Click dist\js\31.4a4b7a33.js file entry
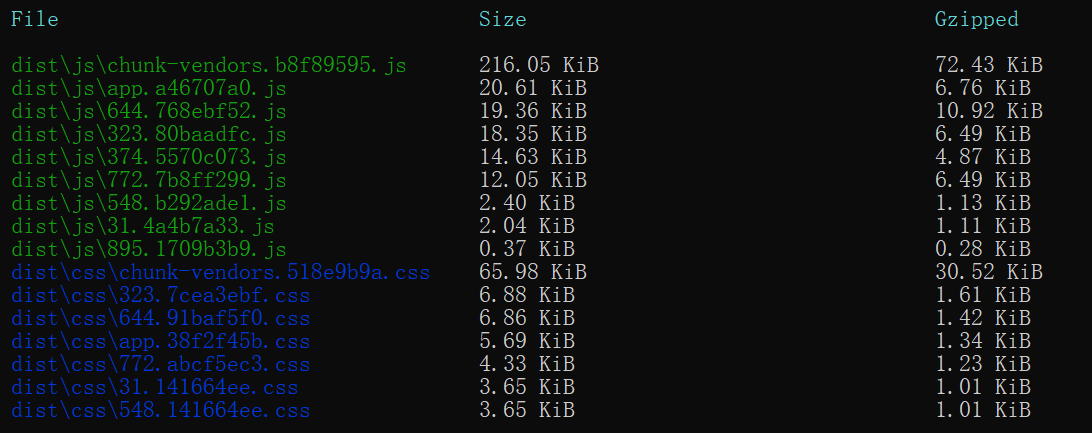The image size is (1092, 433). pos(143,226)
